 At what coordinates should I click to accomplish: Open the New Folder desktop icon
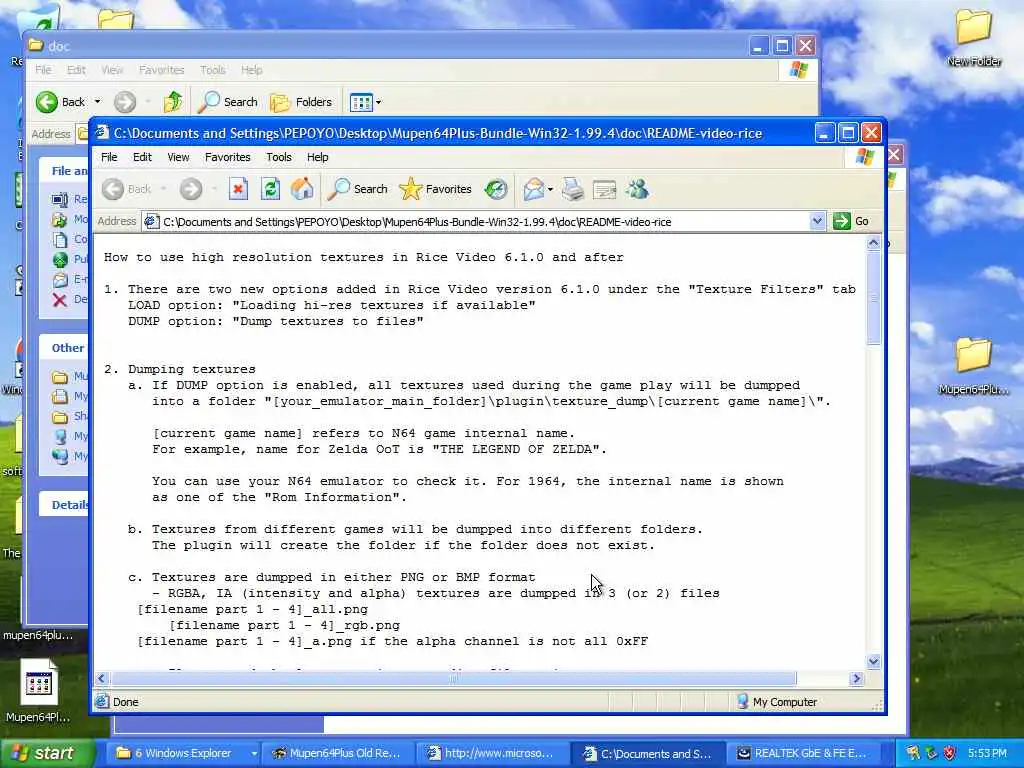point(974,38)
